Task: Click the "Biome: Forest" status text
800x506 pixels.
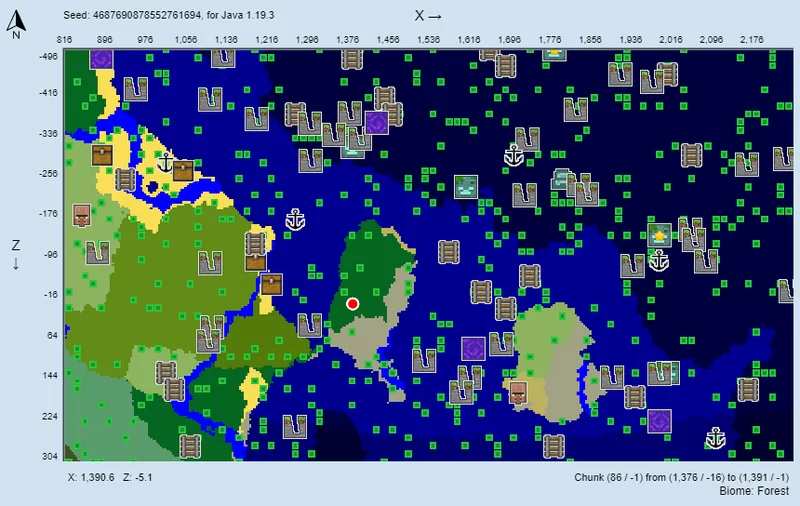Action: [x=754, y=492]
